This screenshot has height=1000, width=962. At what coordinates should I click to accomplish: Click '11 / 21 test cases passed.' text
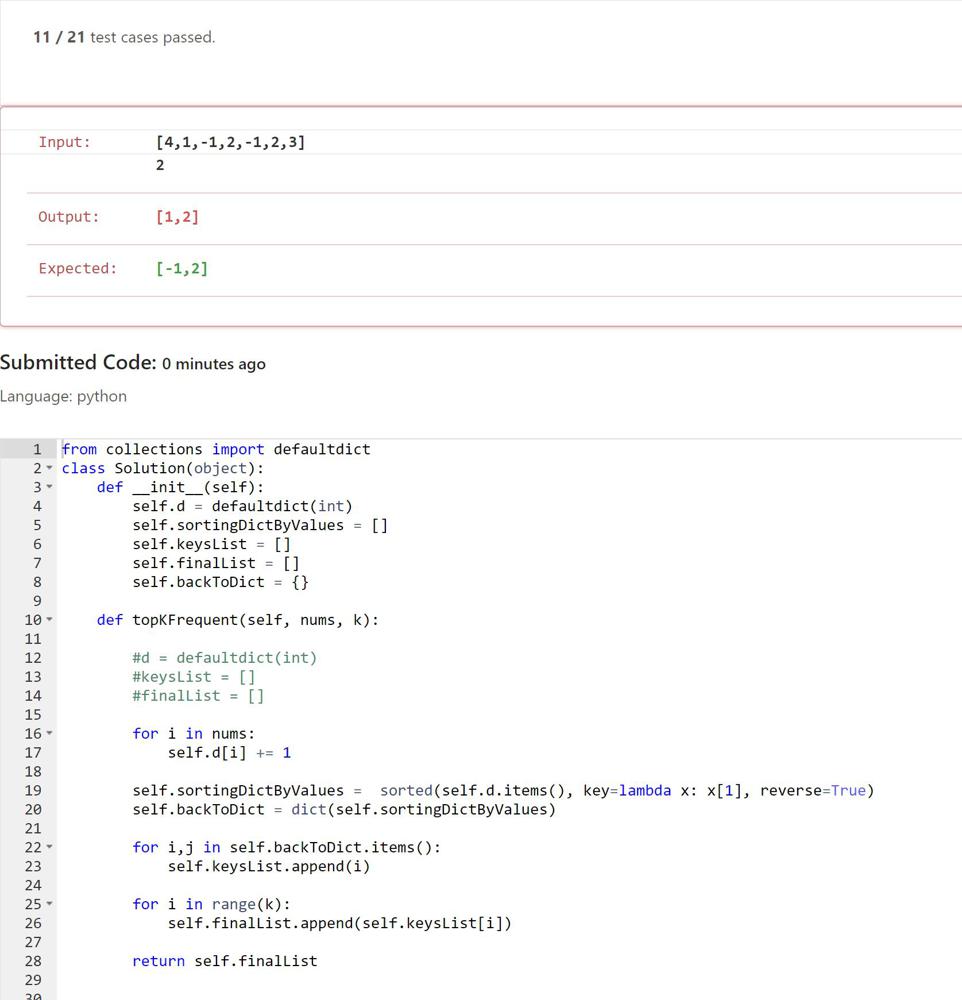(124, 38)
